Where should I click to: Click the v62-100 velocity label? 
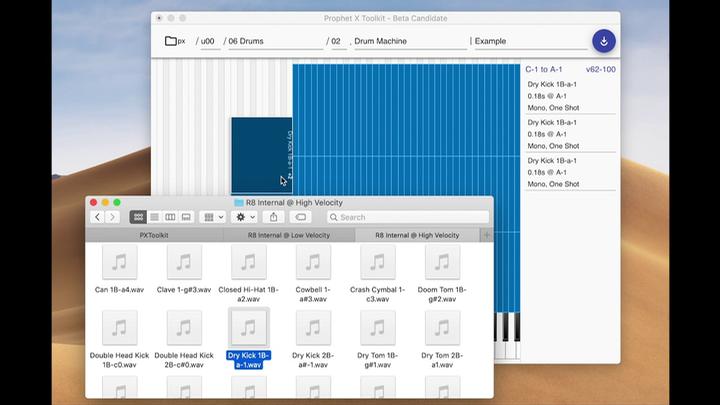click(x=601, y=69)
